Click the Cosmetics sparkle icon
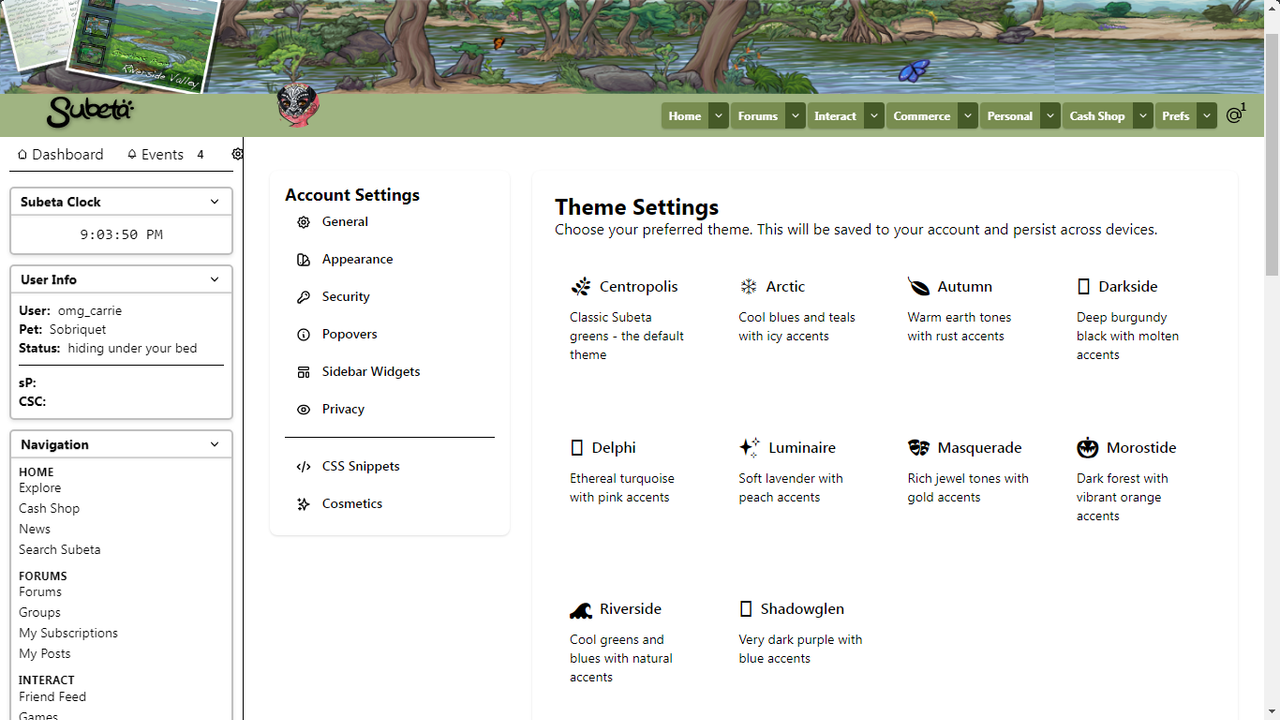The width and height of the screenshot is (1280, 720). tap(303, 504)
